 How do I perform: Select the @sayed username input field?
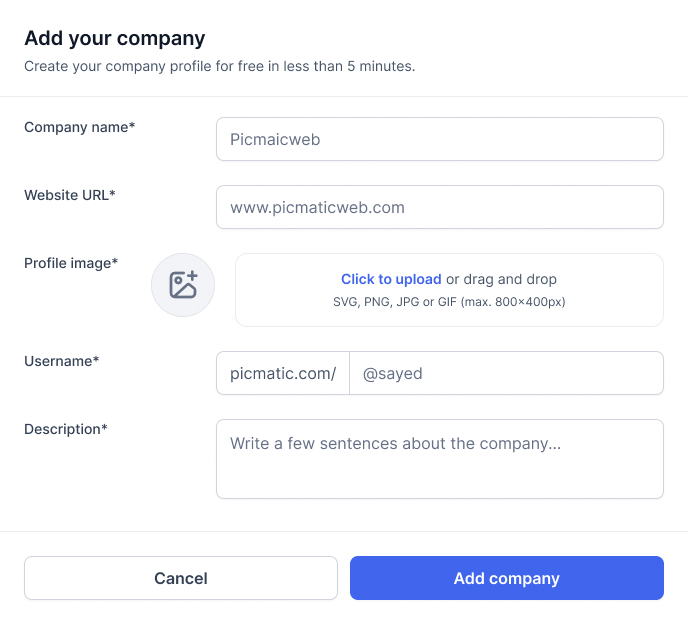(506, 373)
